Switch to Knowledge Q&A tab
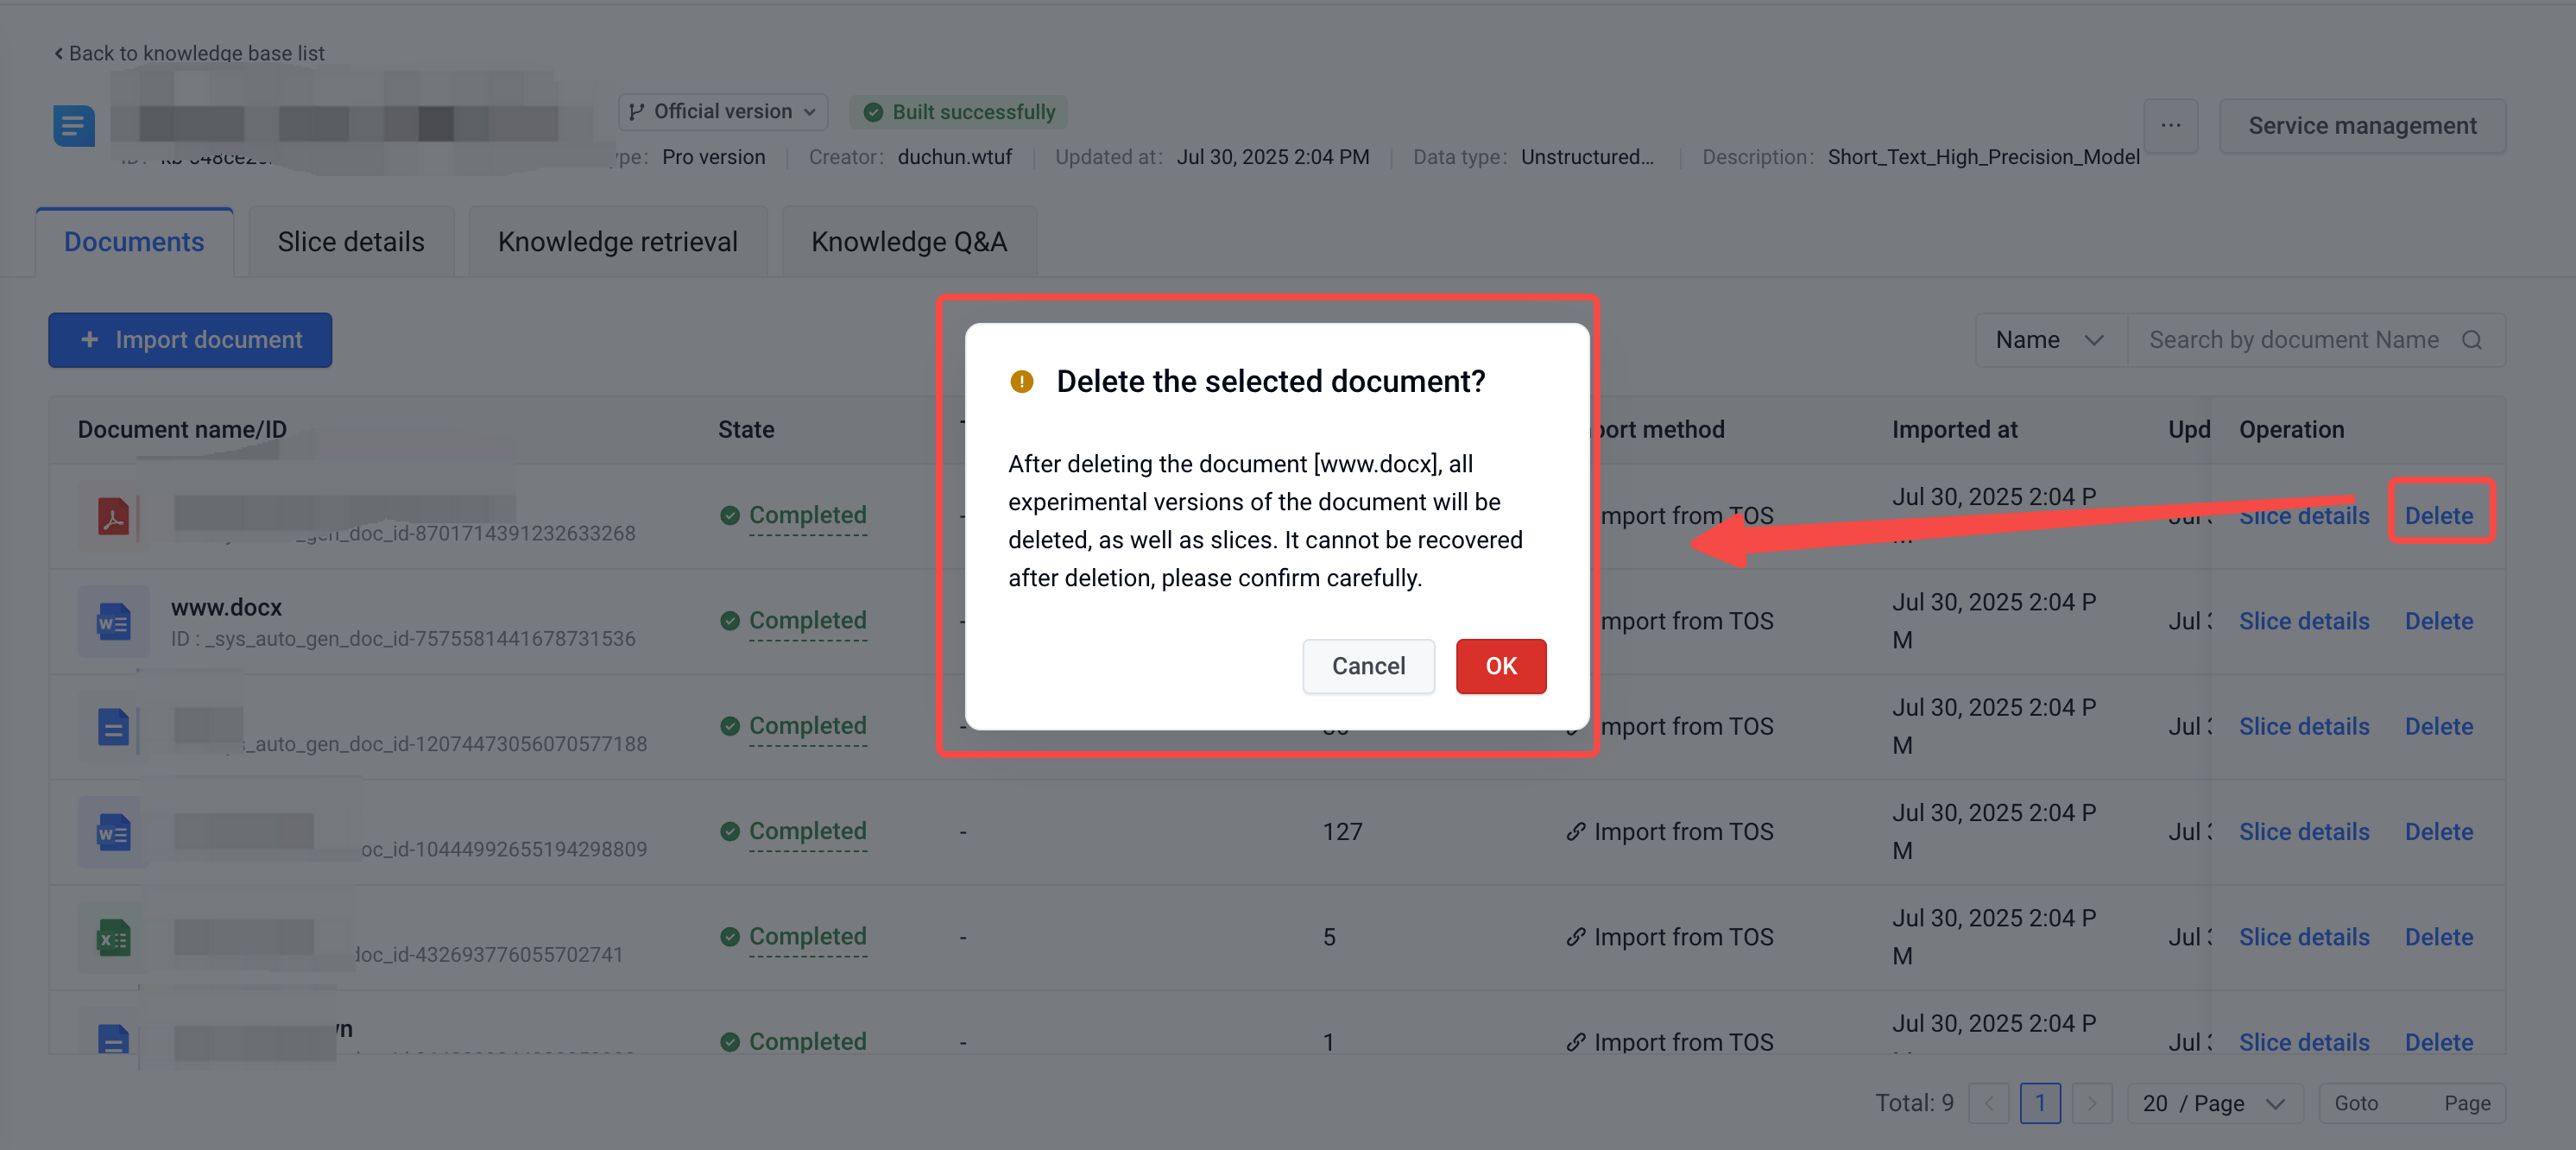 coord(908,242)
